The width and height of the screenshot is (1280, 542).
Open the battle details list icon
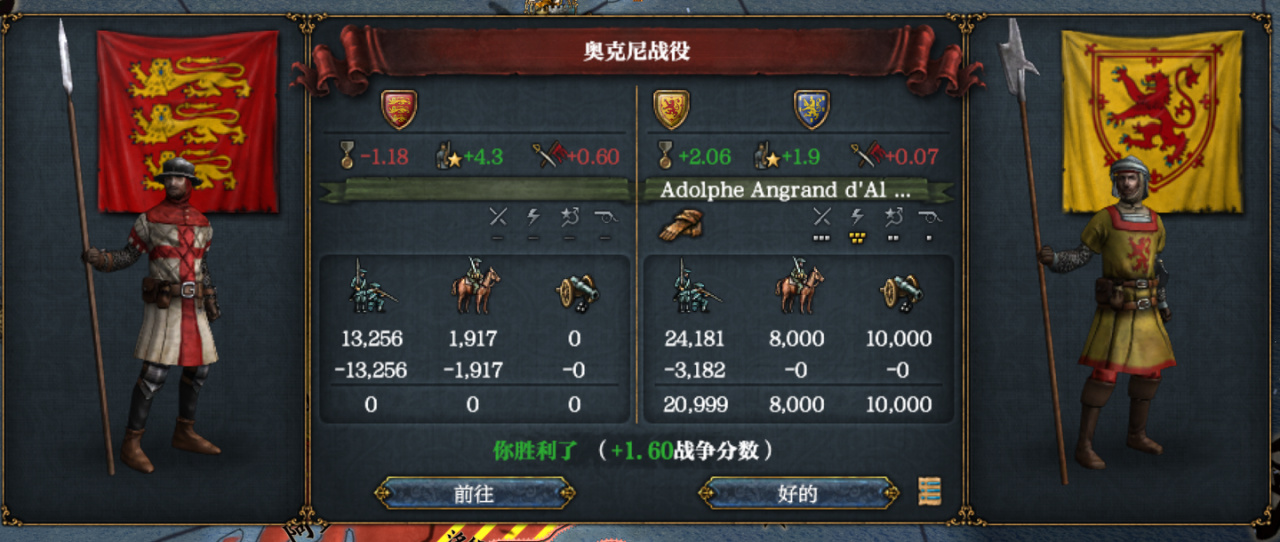tap(930, 491)
